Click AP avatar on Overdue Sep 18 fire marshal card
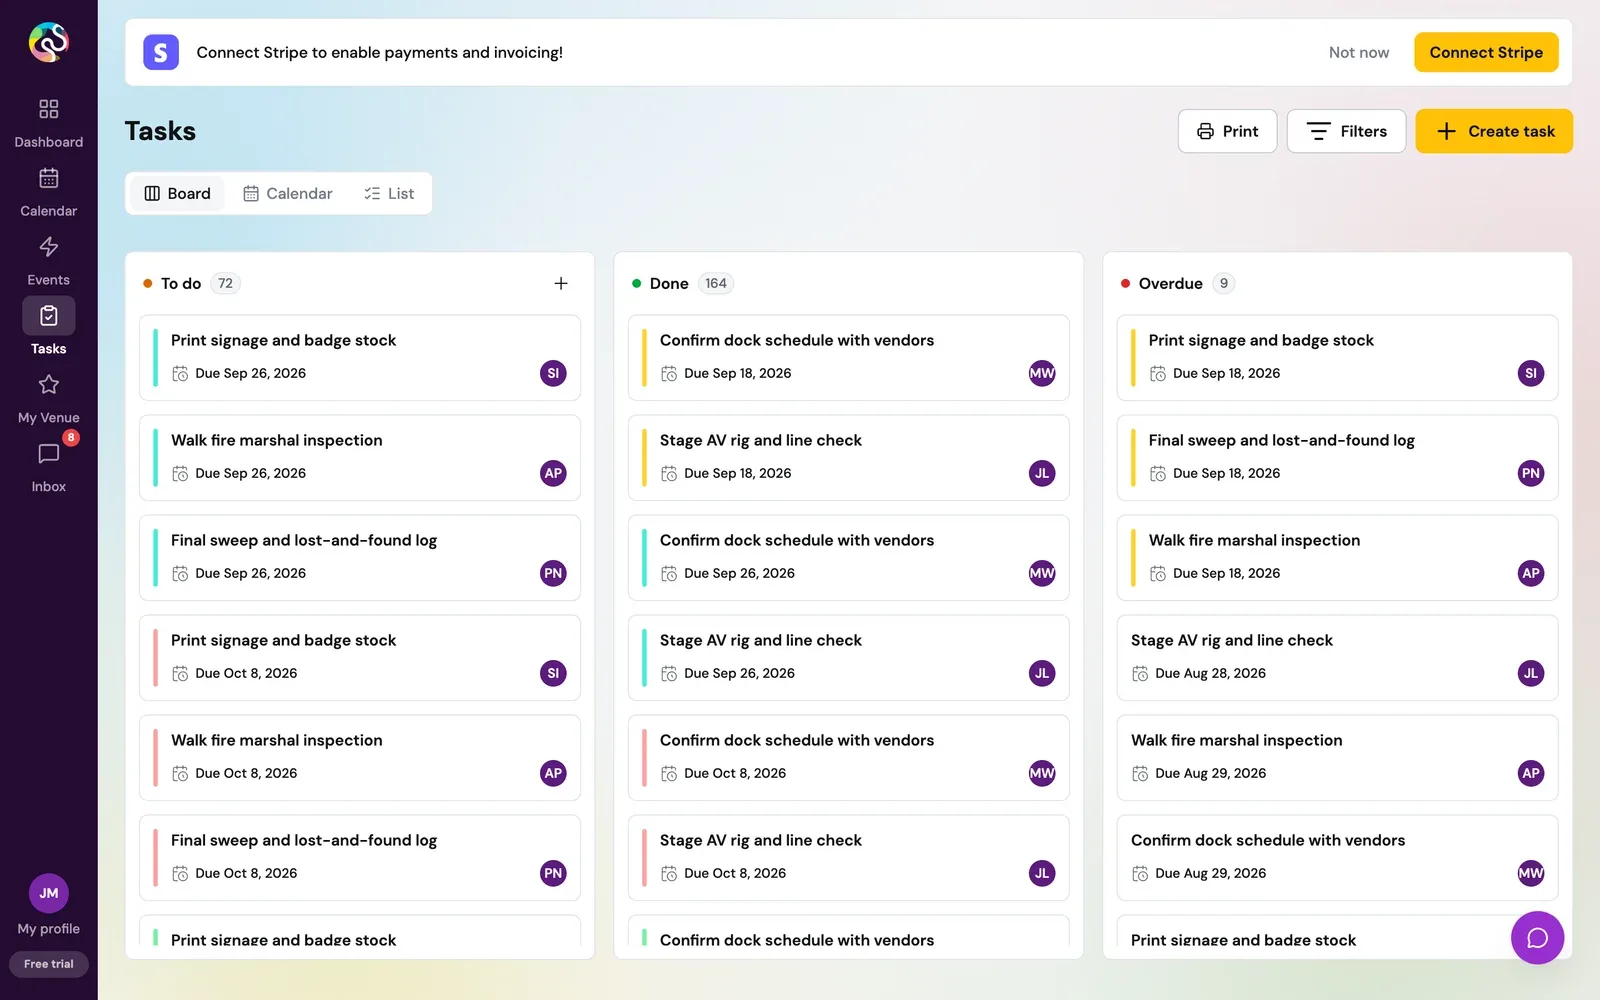 click(x=1531, y=573)
